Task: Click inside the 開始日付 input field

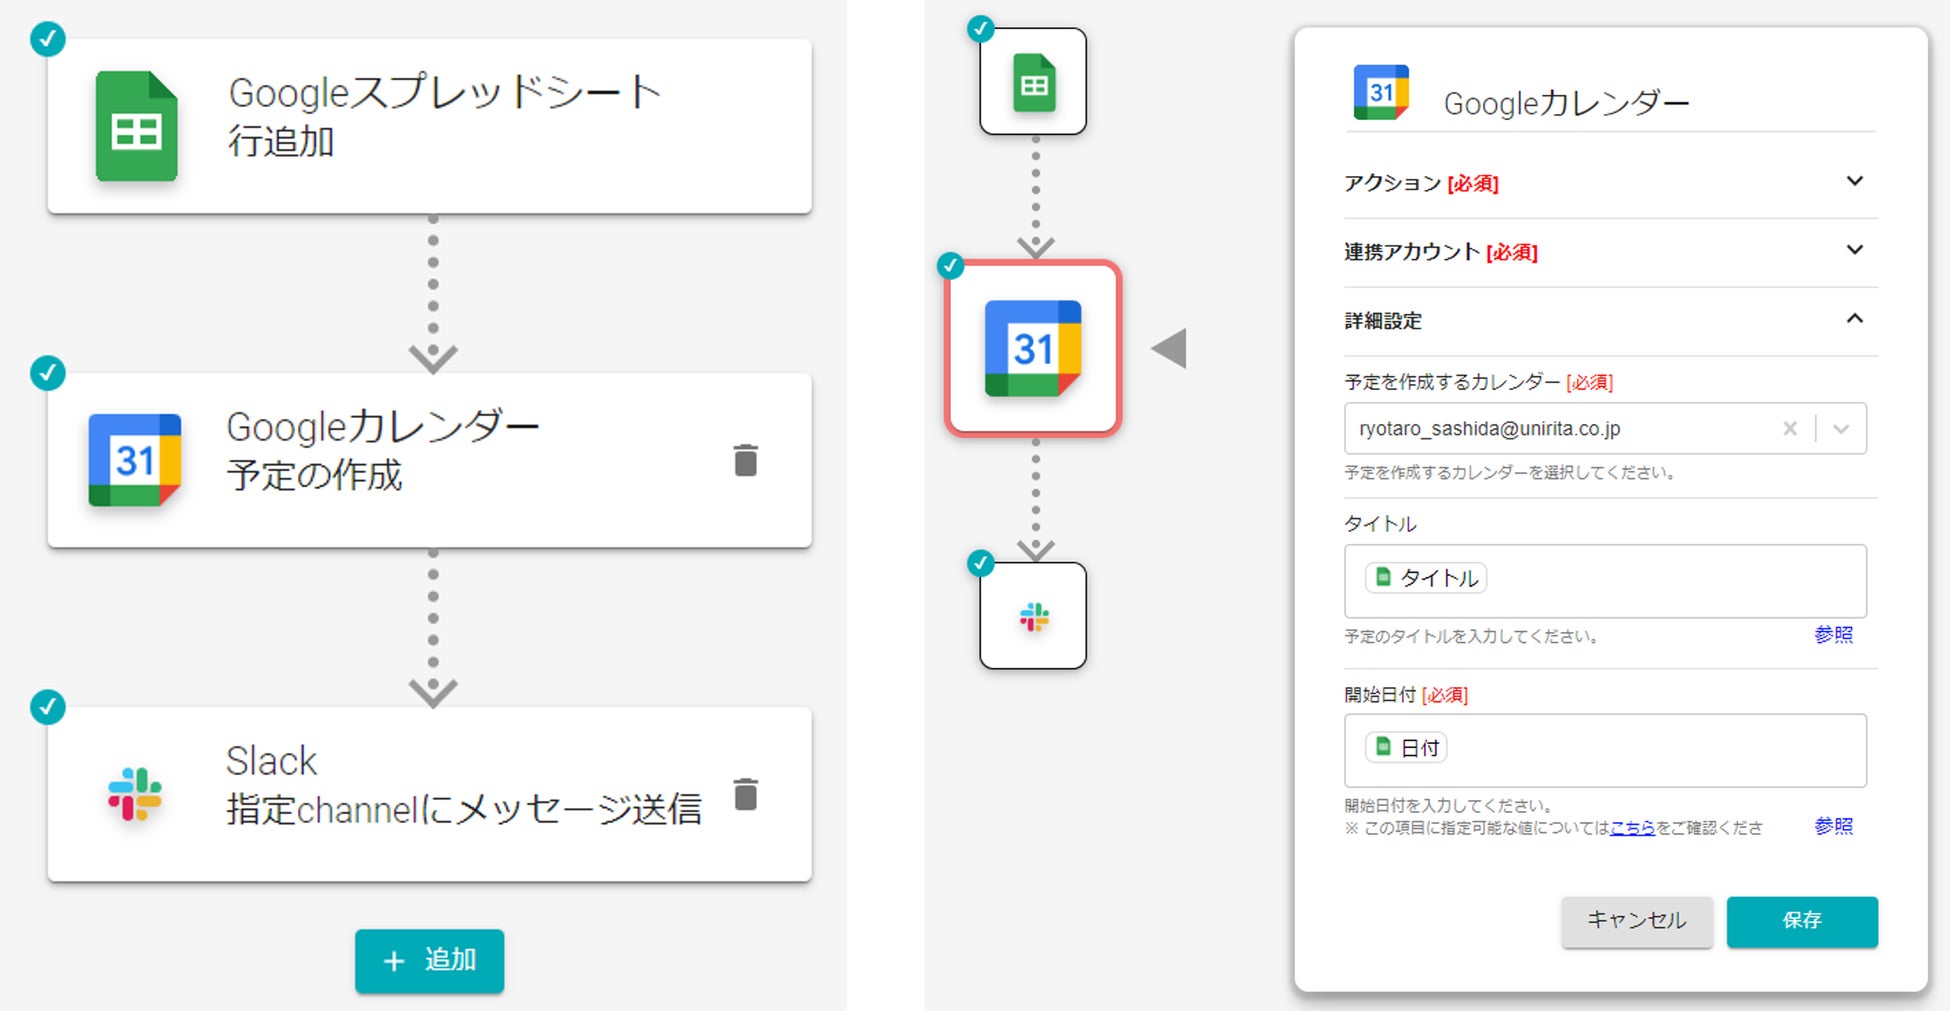Action: tap(1605, 751)
